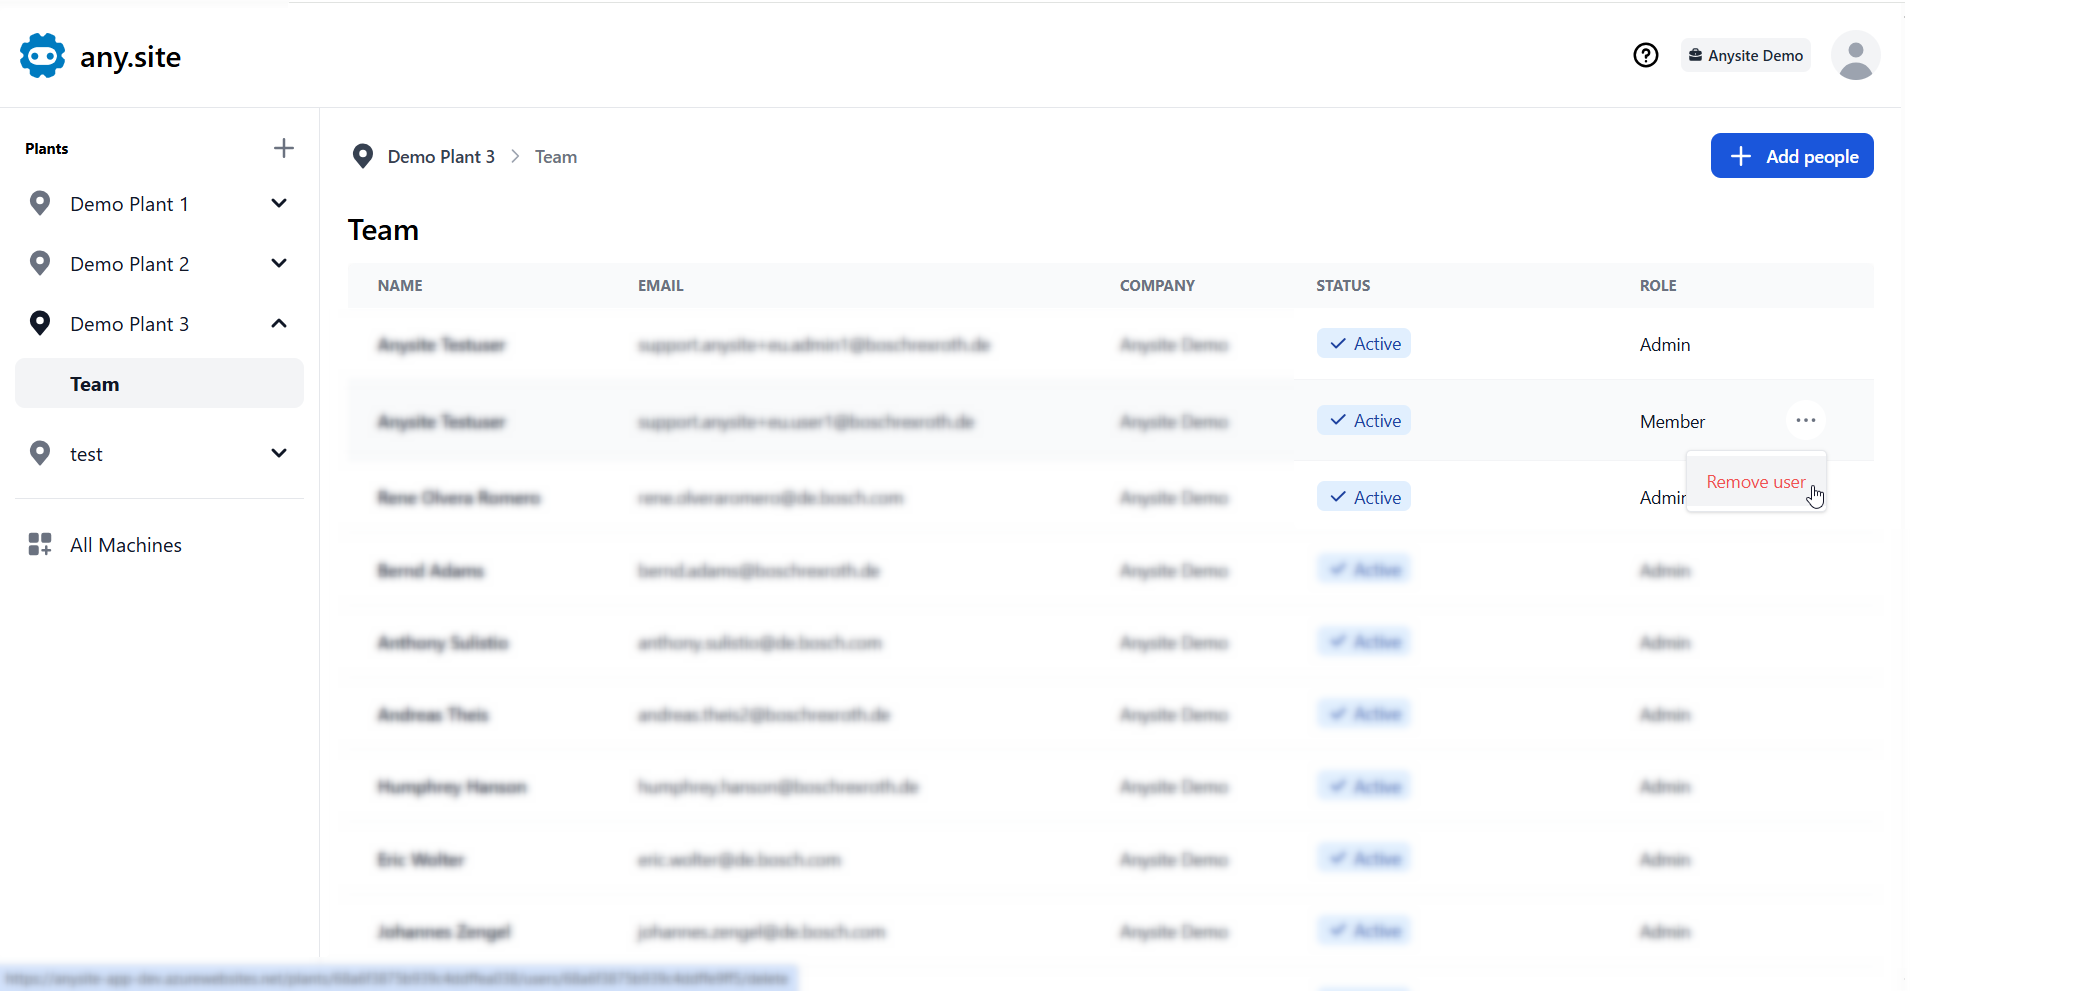
Task: Open the help question mark icon
Action: 1645,55
